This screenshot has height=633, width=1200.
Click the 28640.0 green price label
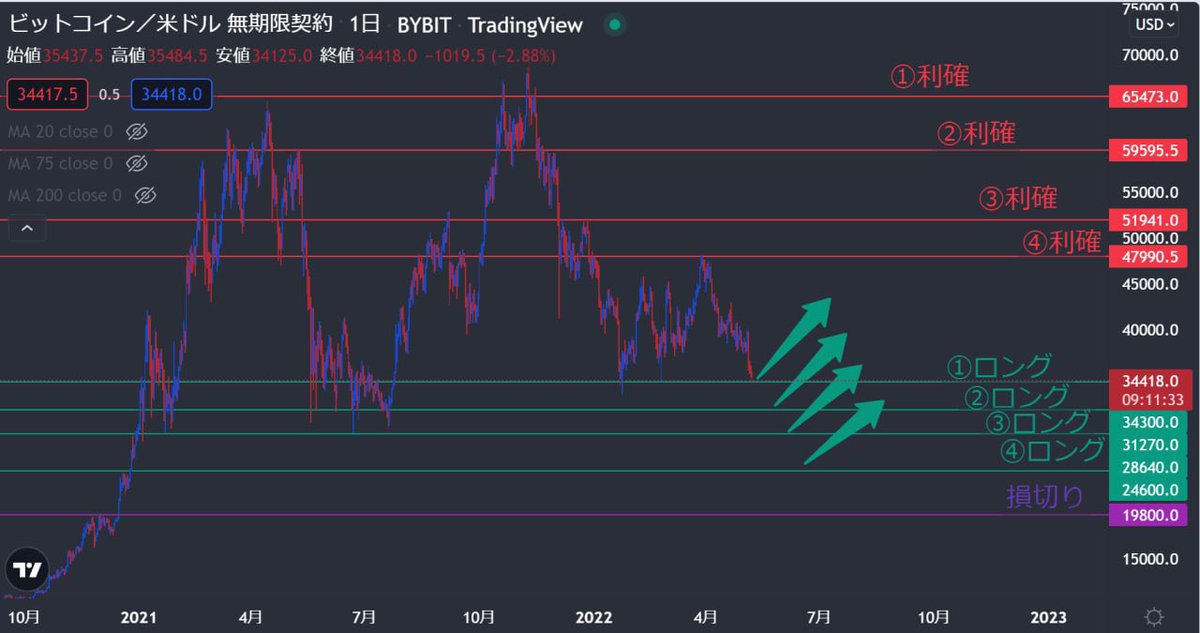click(1150, 467)
